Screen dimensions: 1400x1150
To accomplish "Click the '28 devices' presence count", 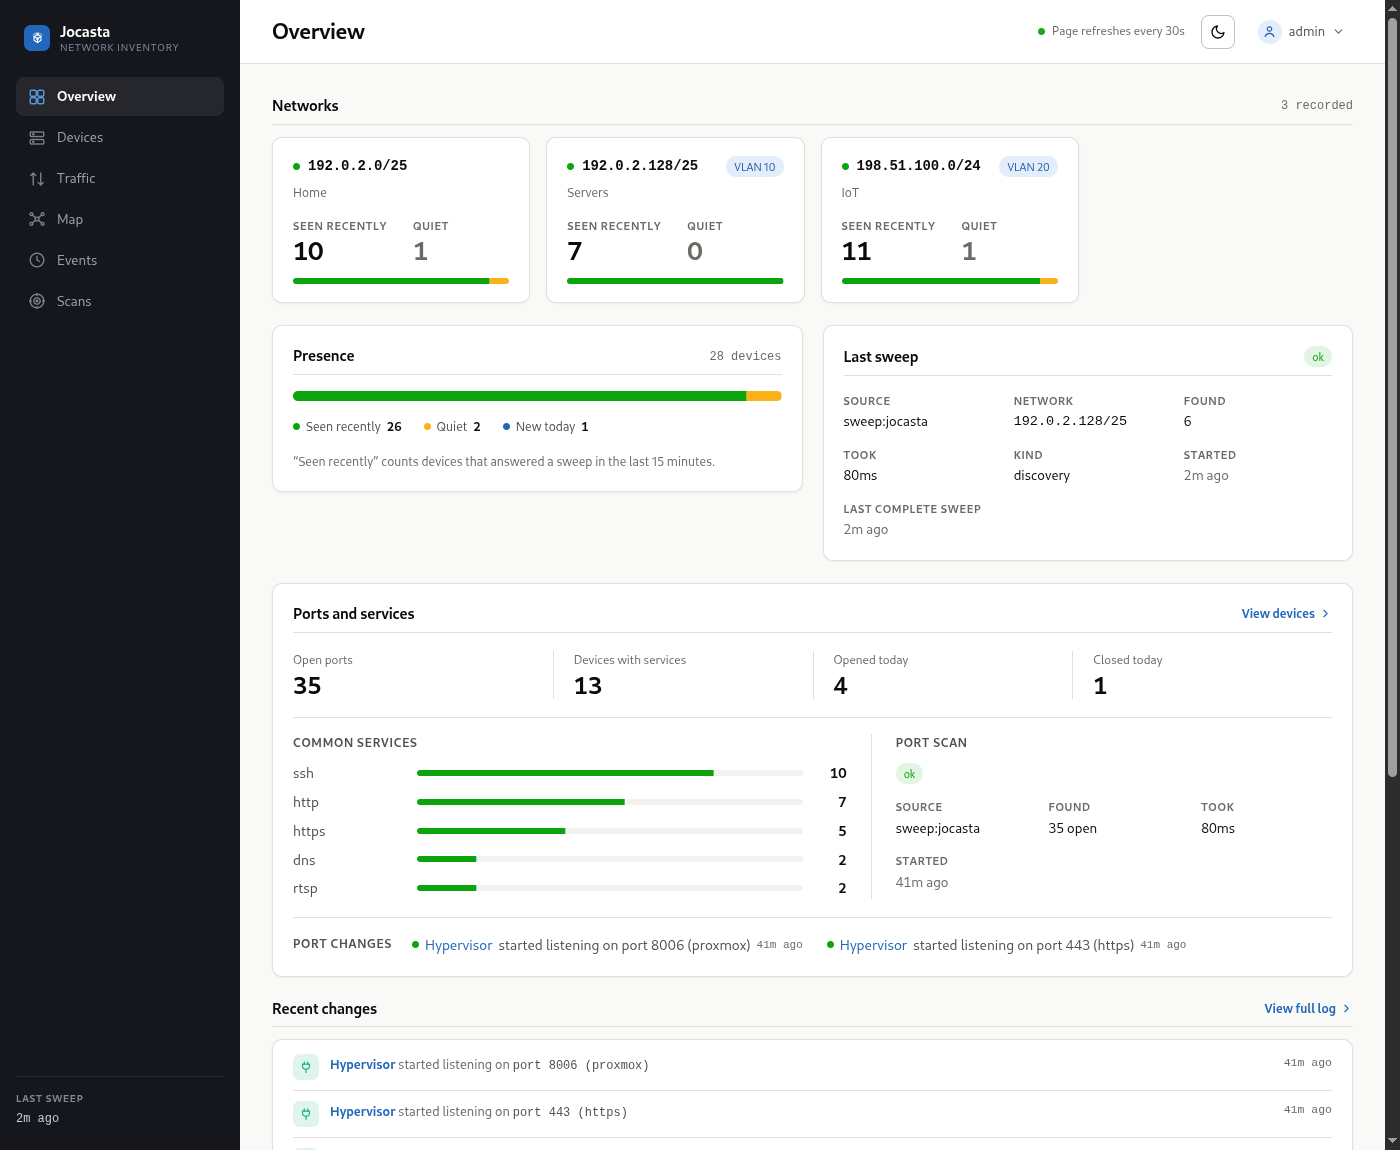I will pos(745,356).
